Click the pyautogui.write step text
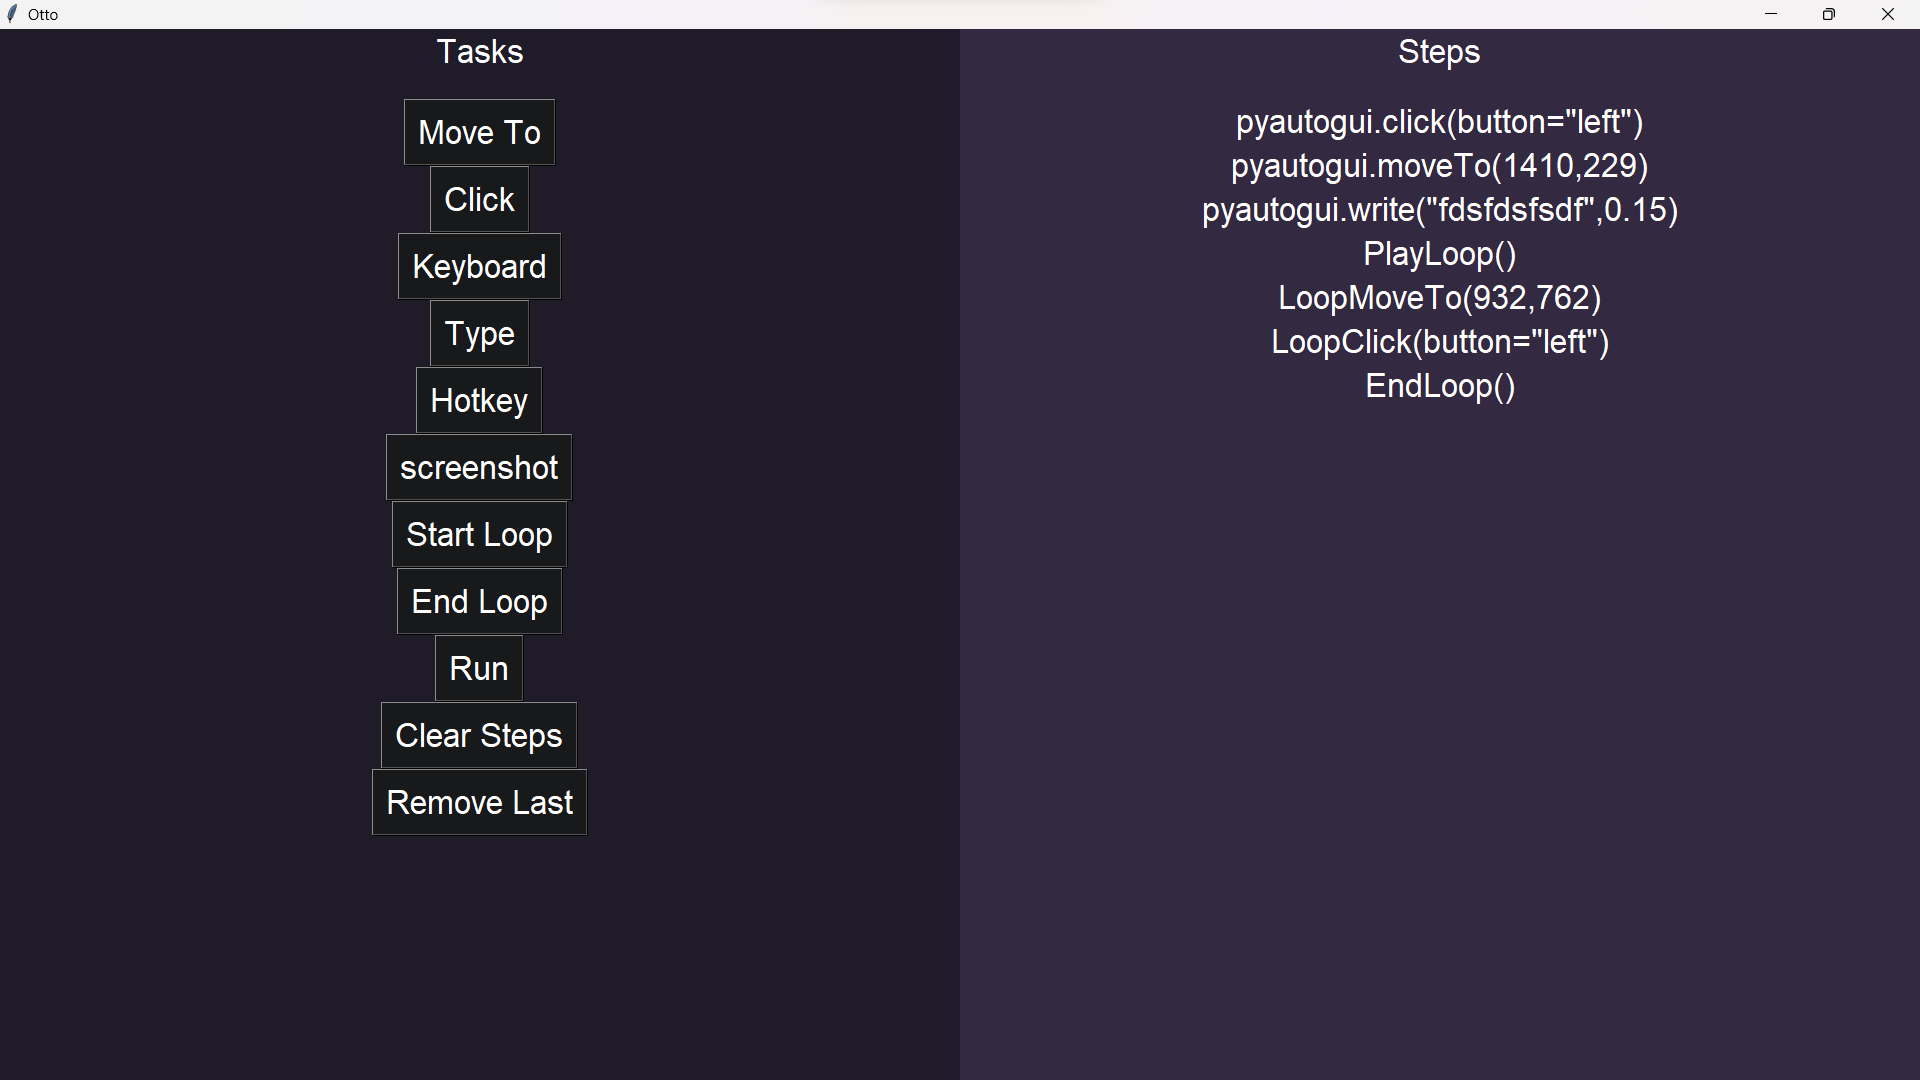Screen dimensions: 1920x1080 (x=1439, y=210)
